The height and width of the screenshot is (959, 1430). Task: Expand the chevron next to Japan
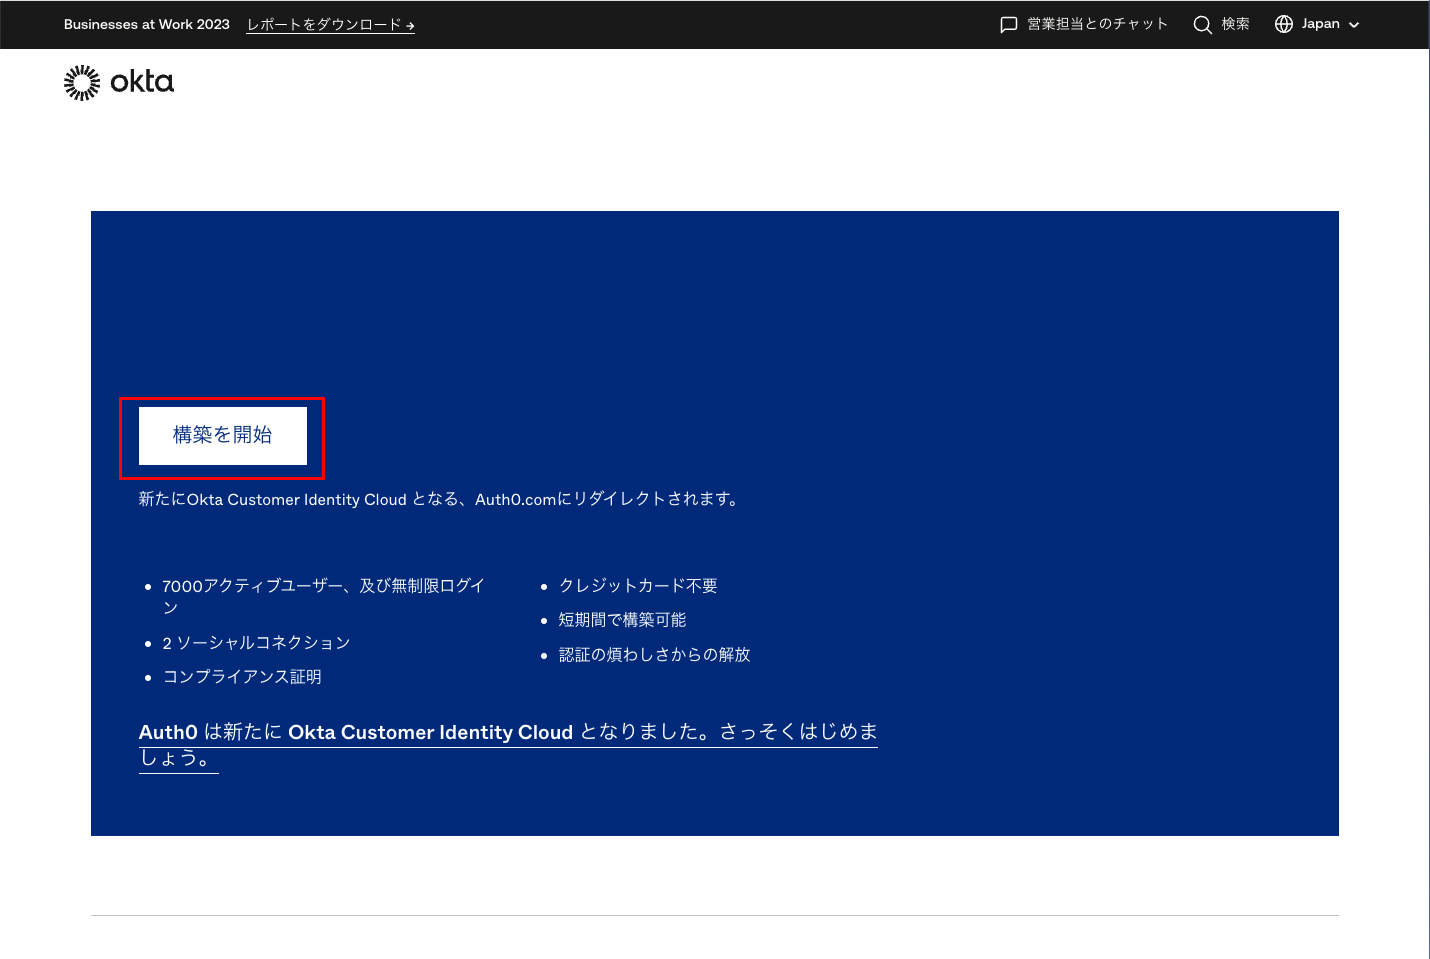[1354, 25]
